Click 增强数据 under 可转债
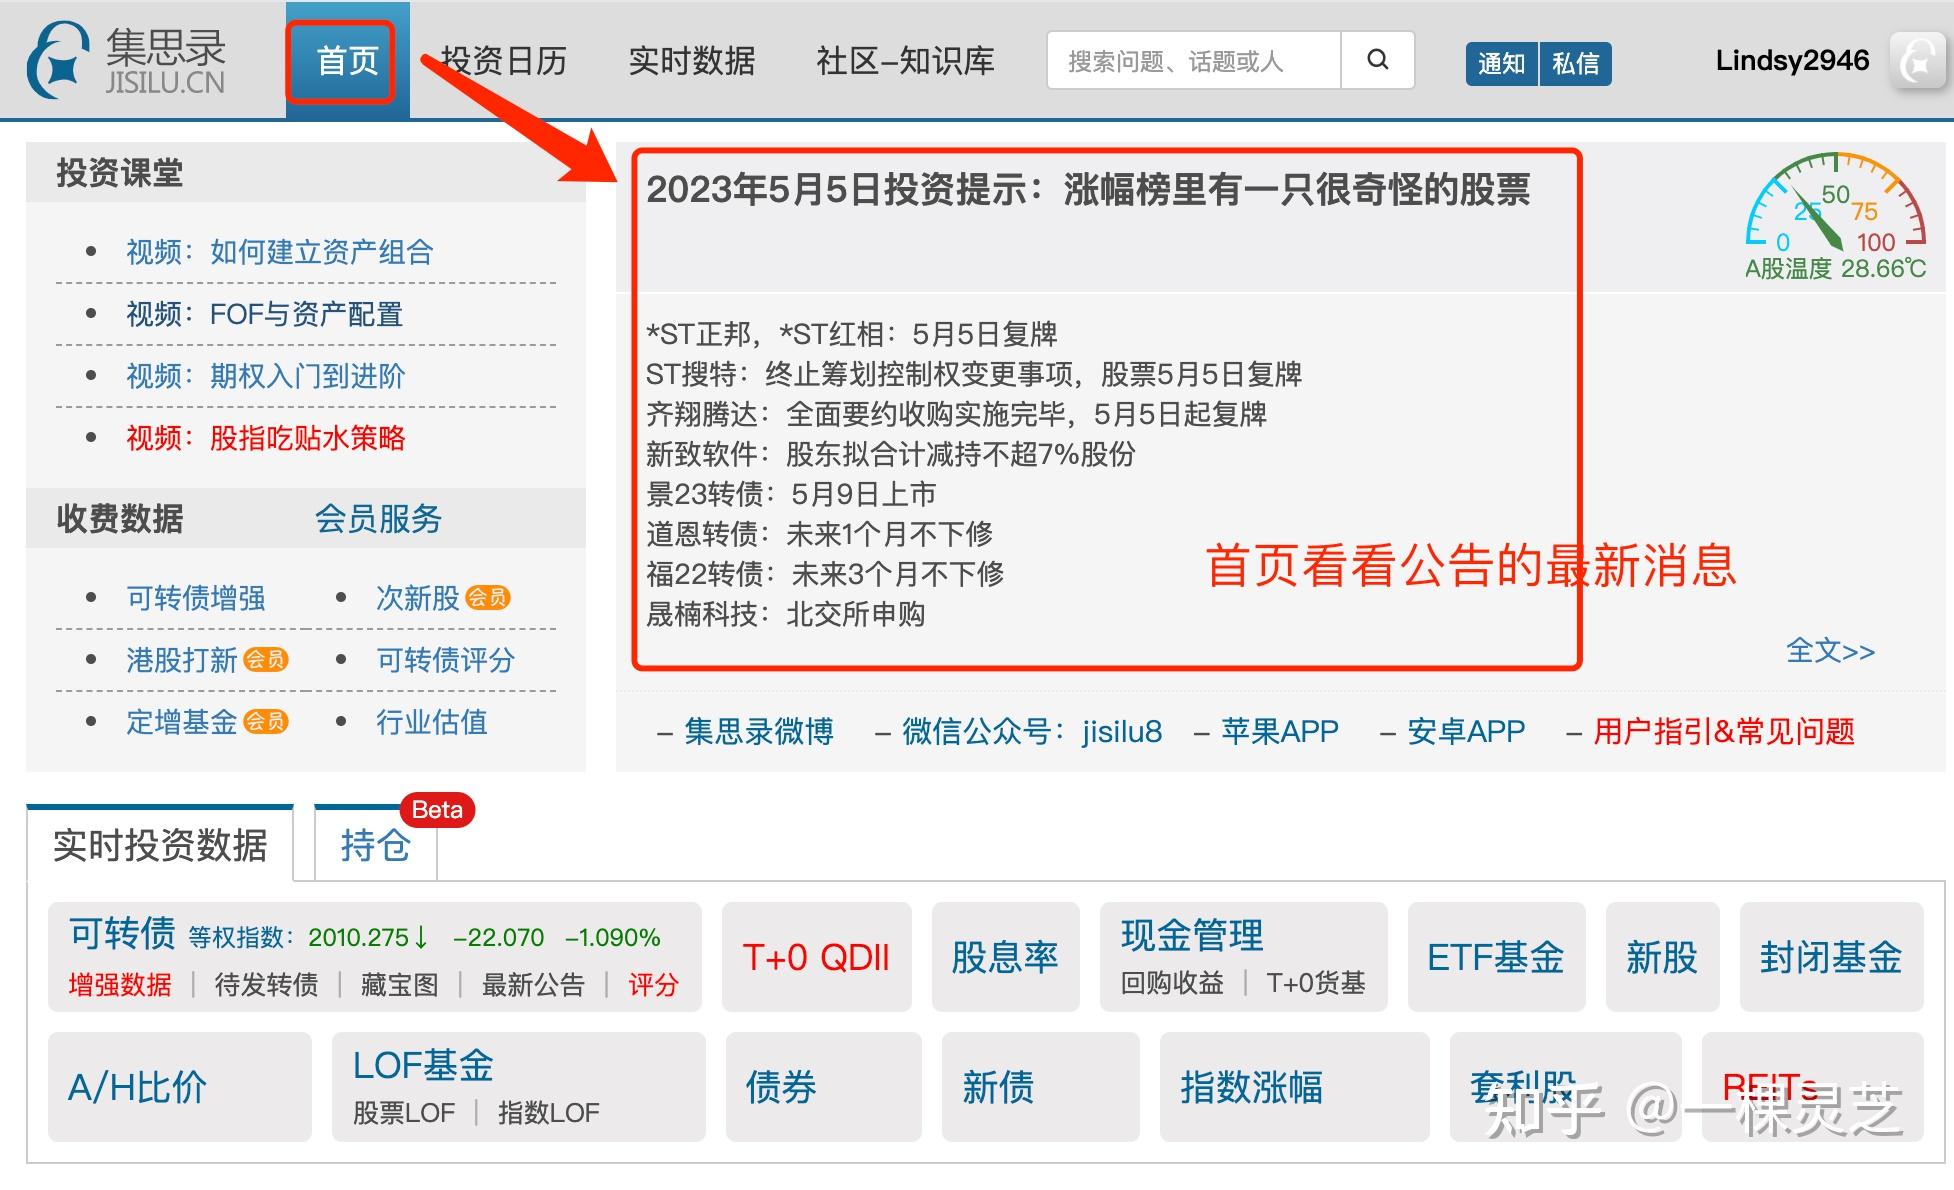Viewport: 1954px width, 1190px height. [x=120, y=984]
